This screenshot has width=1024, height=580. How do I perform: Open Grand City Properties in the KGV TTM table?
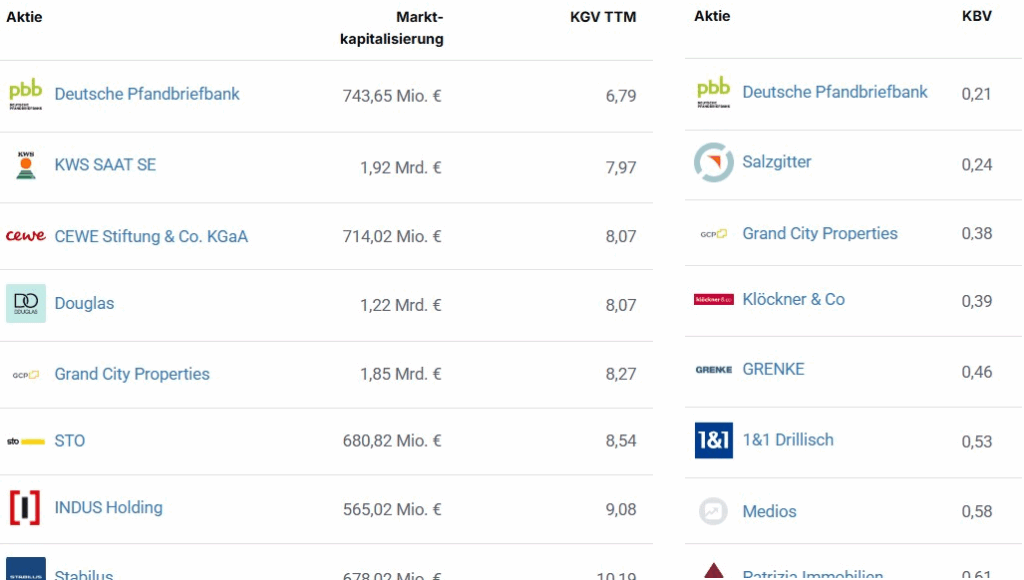click(x=132, y=374)
